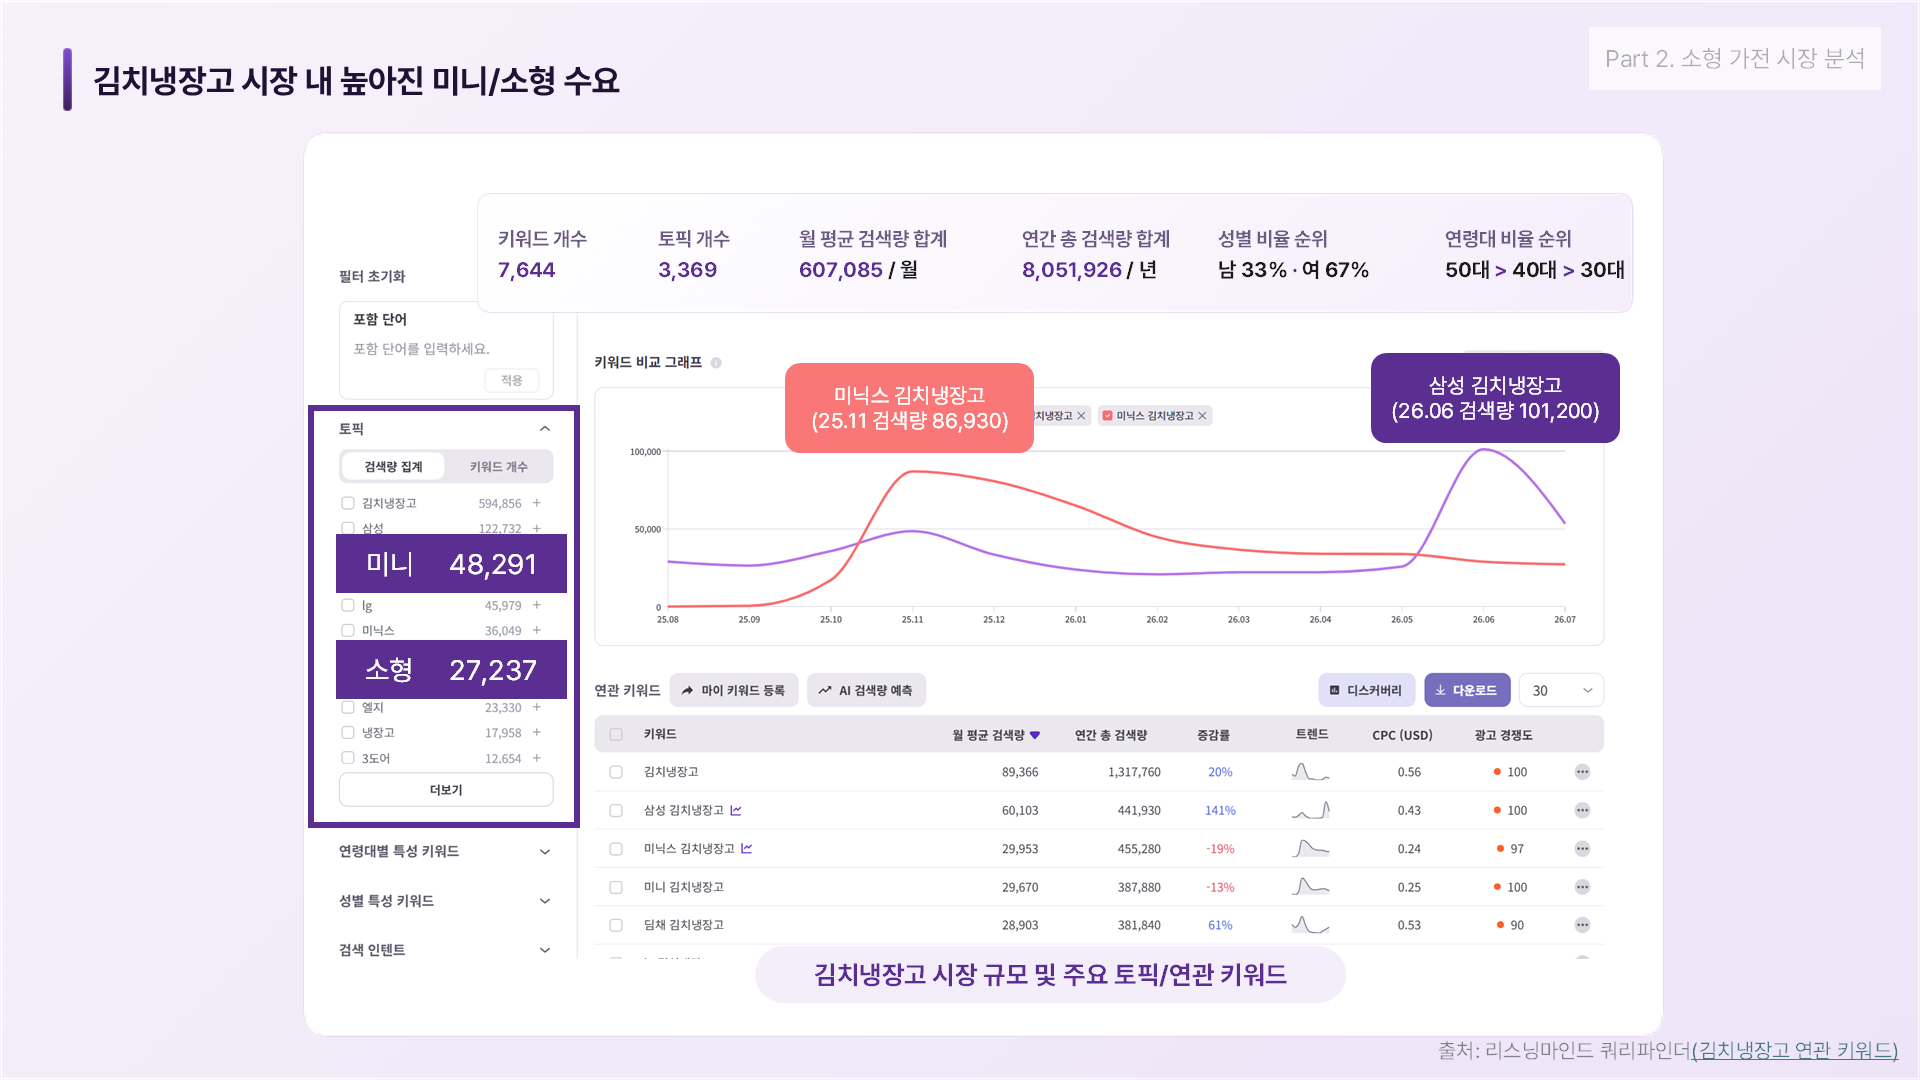Open more options for 미닉스 김치냉장고 row
1920x1080 pixels.
(x=1582, y=849)
